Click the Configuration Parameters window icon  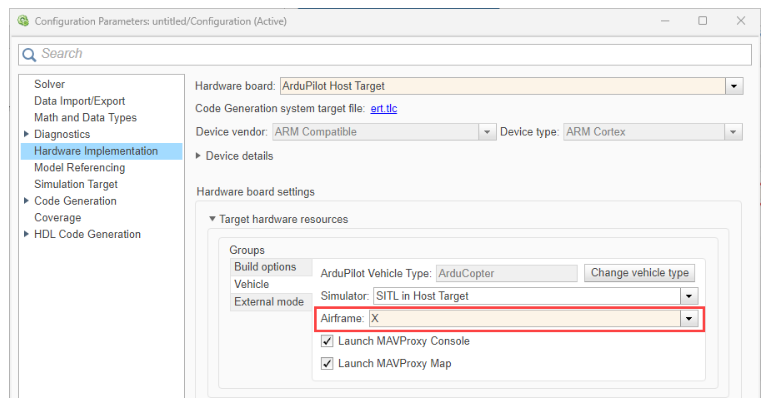[23, 20]
